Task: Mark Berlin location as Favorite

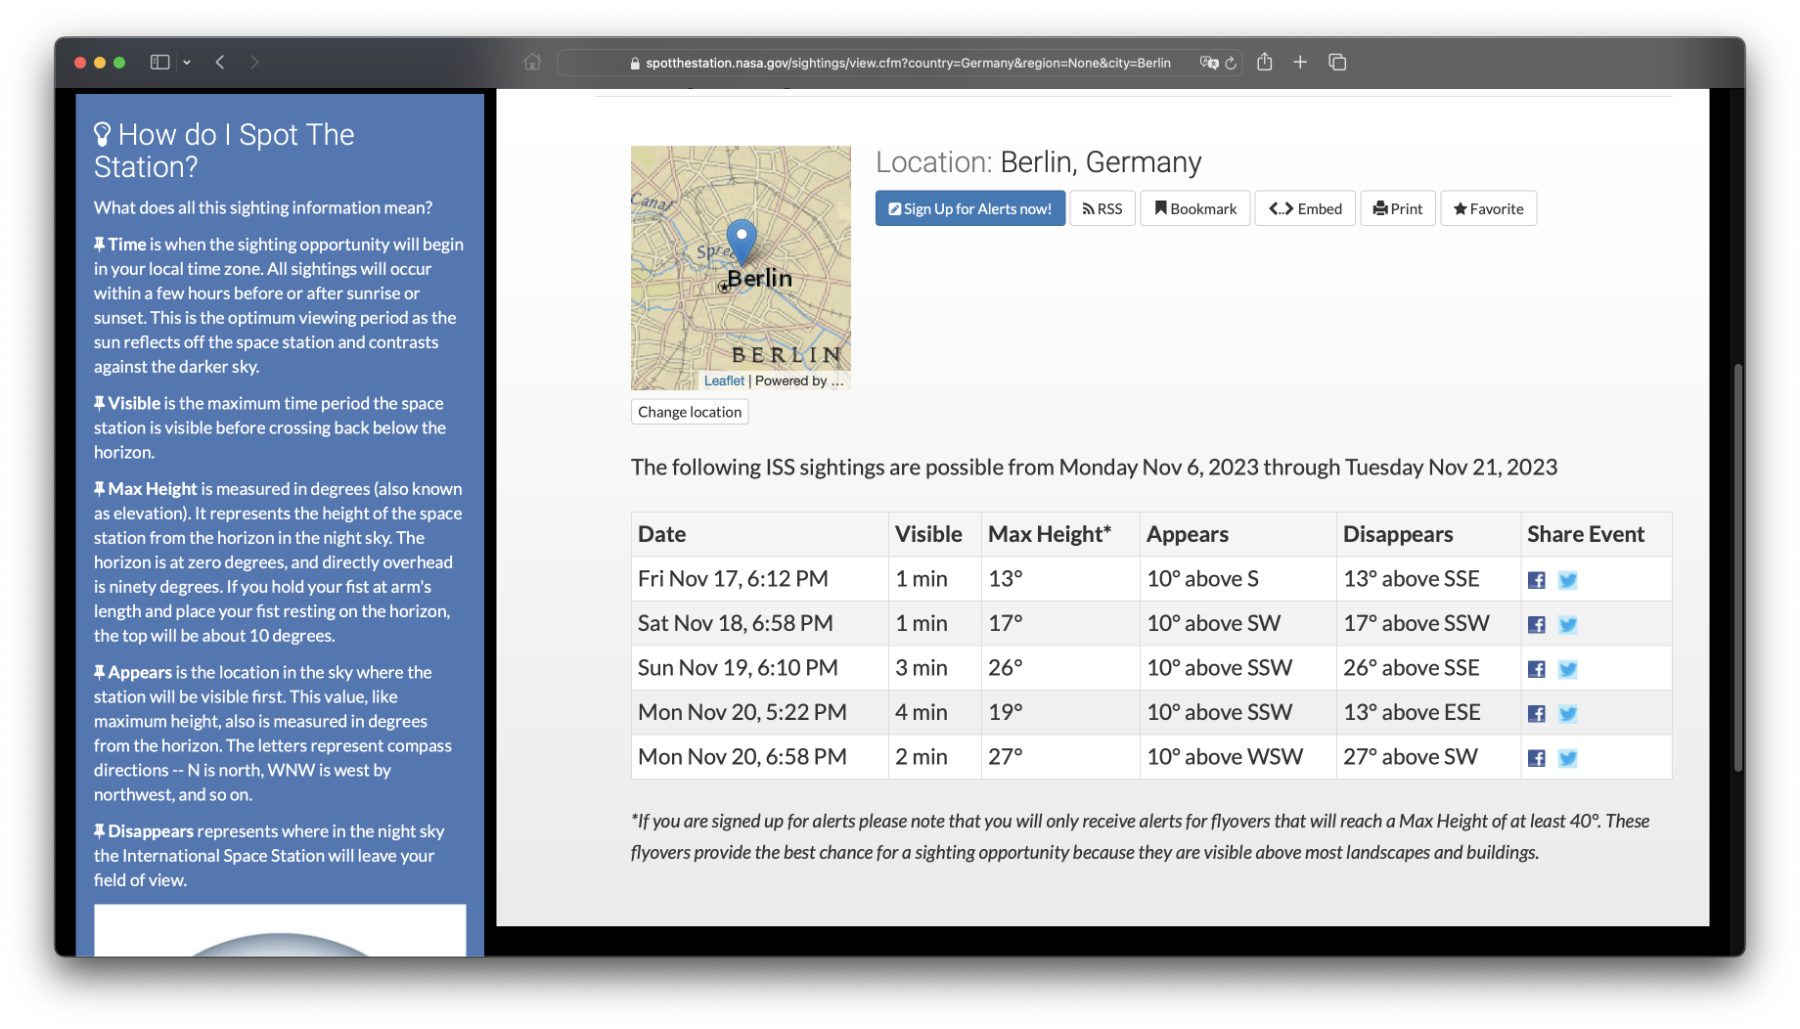Action: 1487,208
